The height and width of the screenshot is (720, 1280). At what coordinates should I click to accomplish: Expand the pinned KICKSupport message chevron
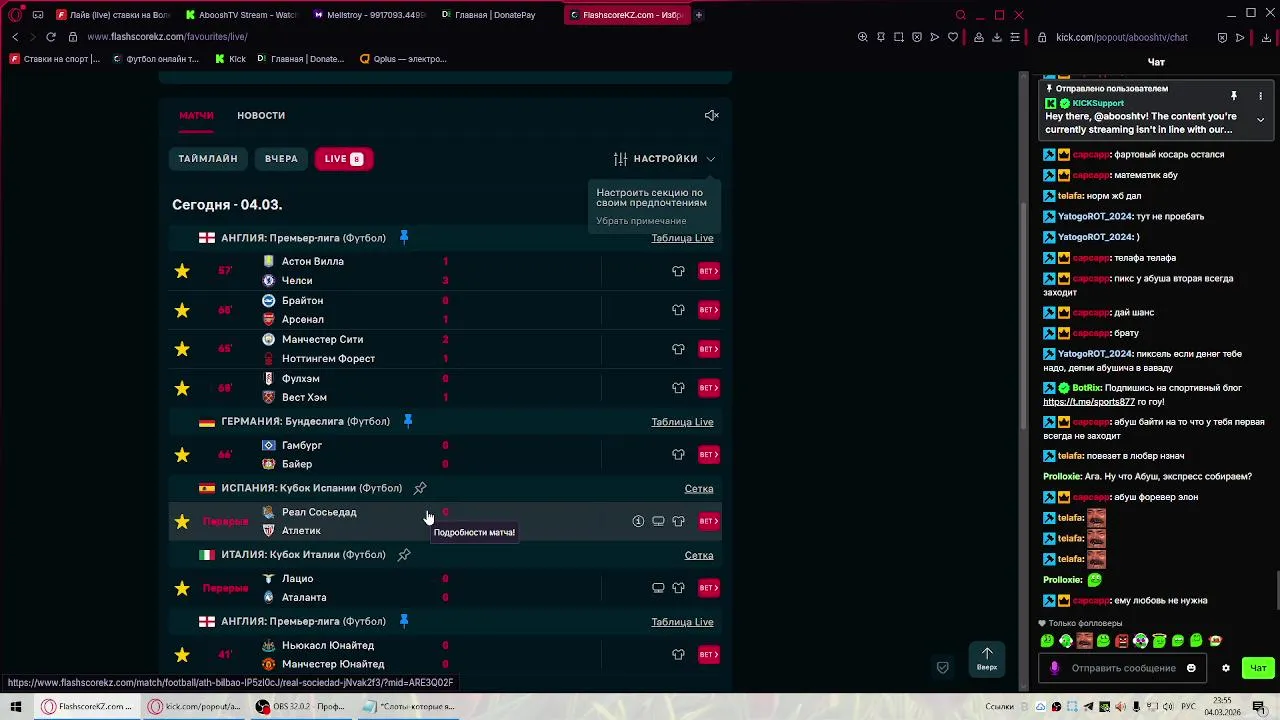[x=1260, y=119]
